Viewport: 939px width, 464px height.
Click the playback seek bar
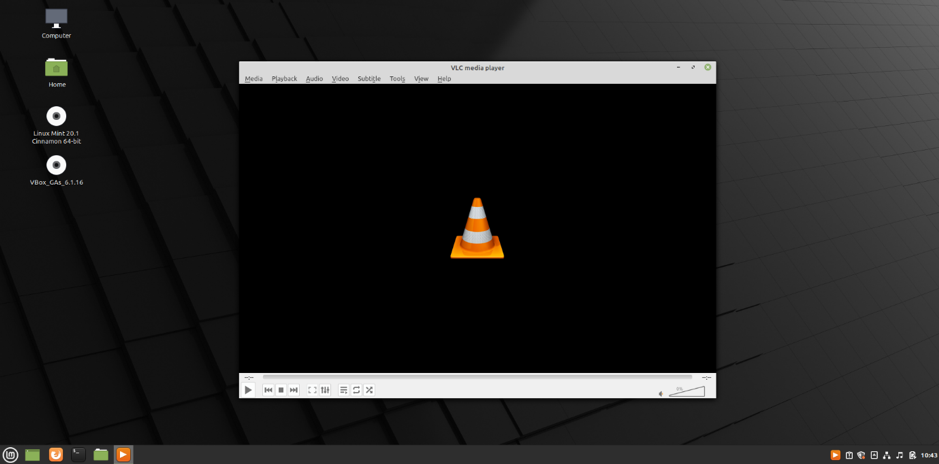[x=477, y=377]
